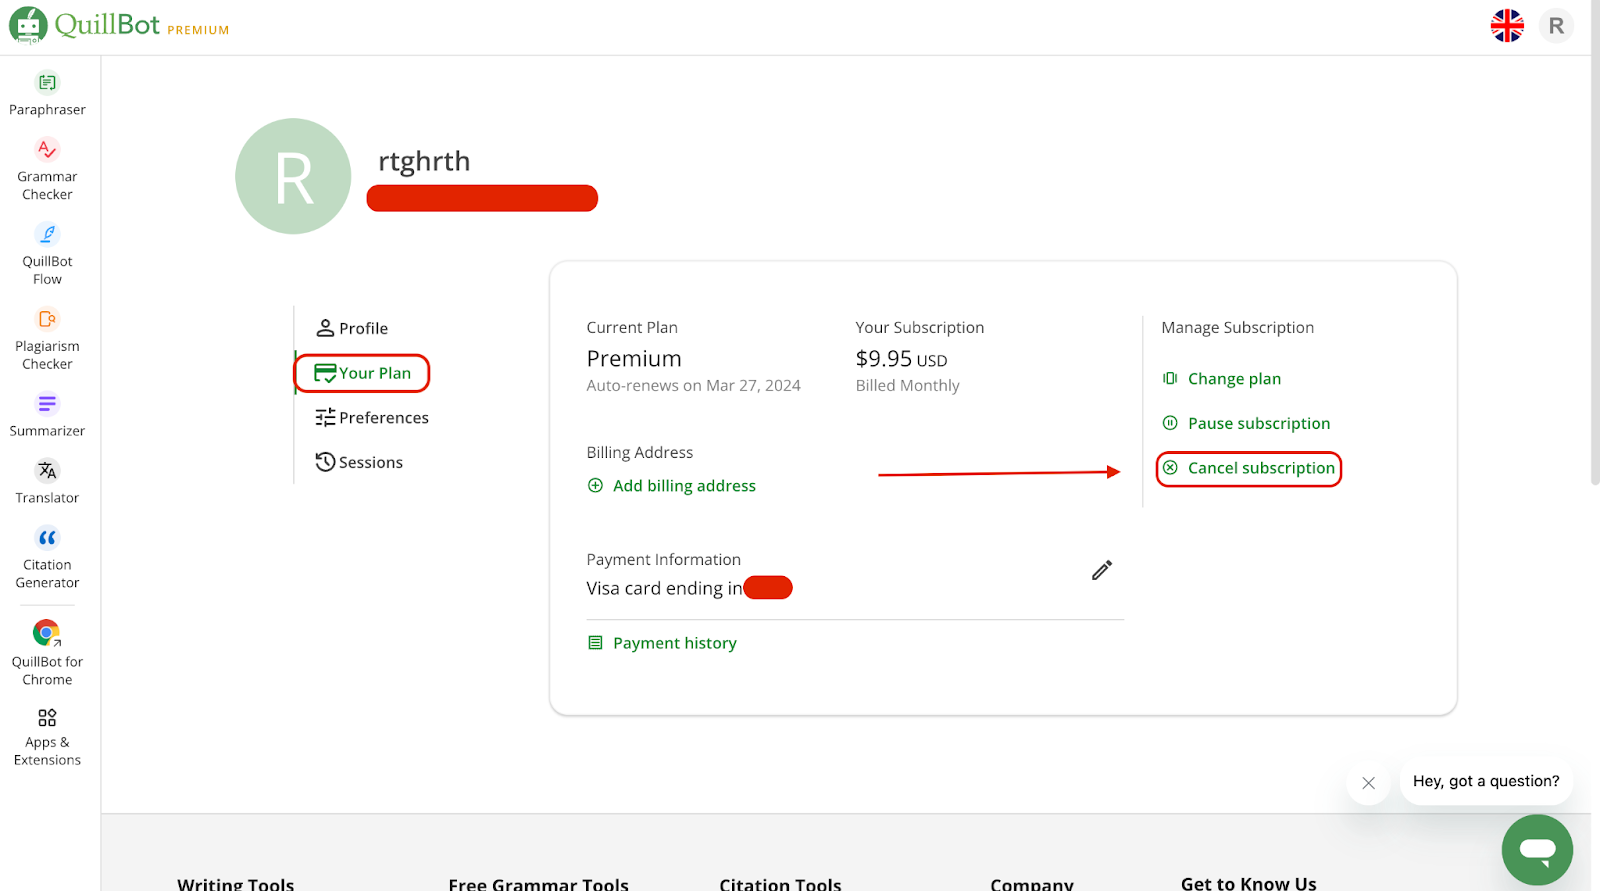Click the 'Hey, got a question?' message
The width and height of the screenshot is (1600, 891).
pyautogui.click(x=1486, y=781)
